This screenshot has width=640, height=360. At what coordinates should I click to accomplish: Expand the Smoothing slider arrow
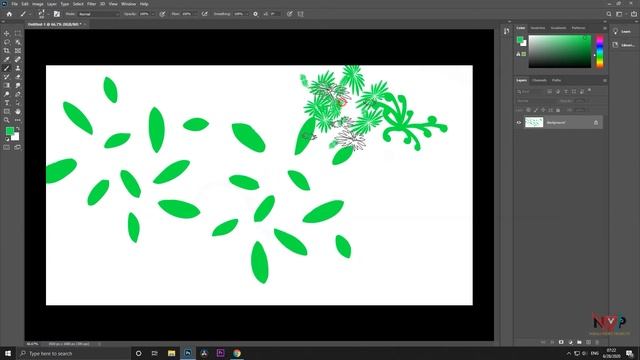(x=247, y=14)
